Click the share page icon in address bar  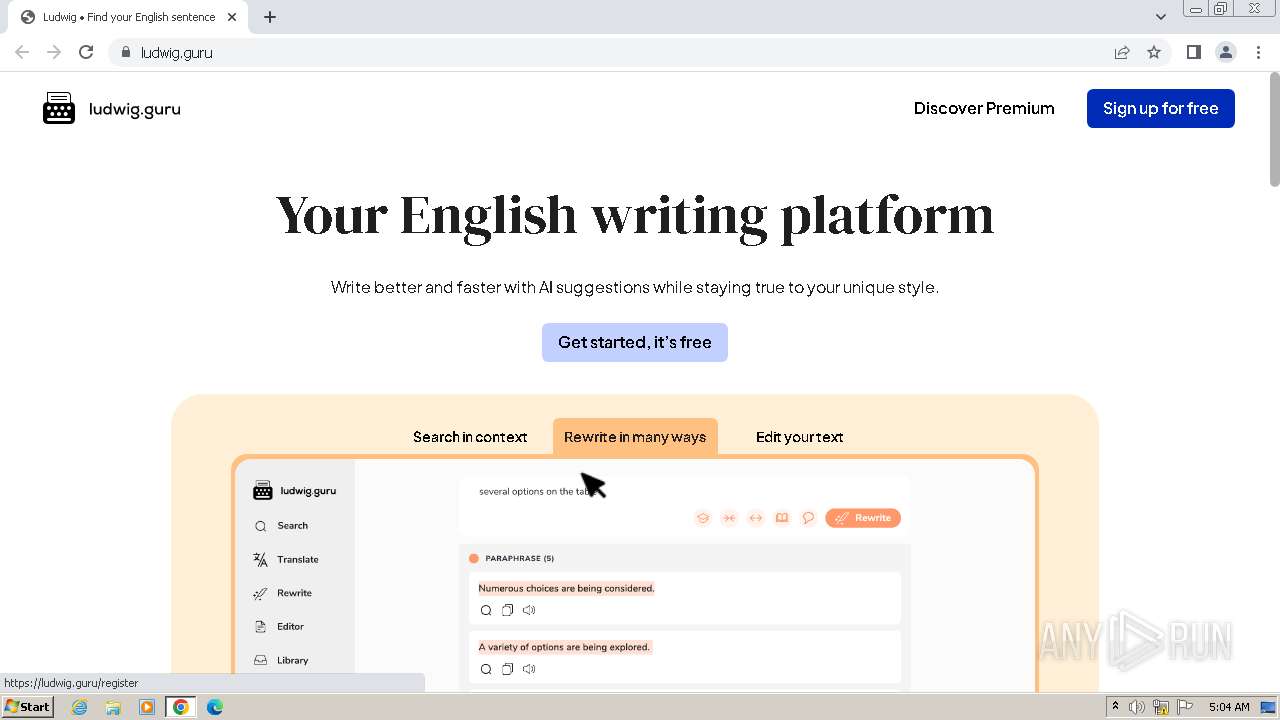(x=1122, y=52)
